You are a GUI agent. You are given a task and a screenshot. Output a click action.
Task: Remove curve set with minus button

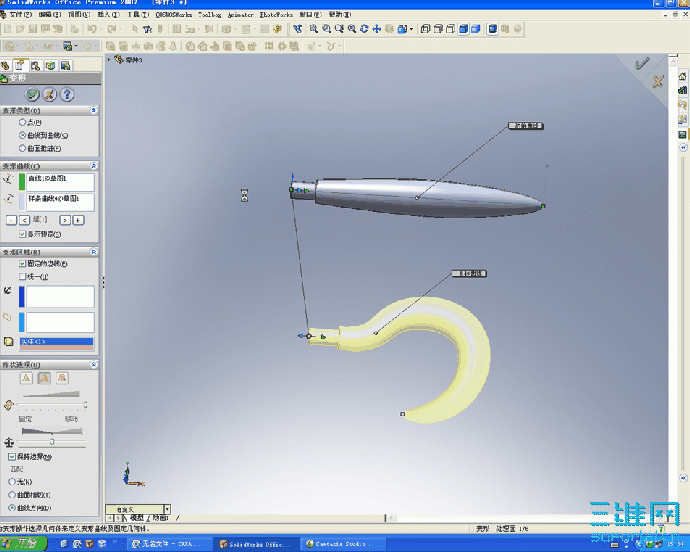(x=11, y=220)
